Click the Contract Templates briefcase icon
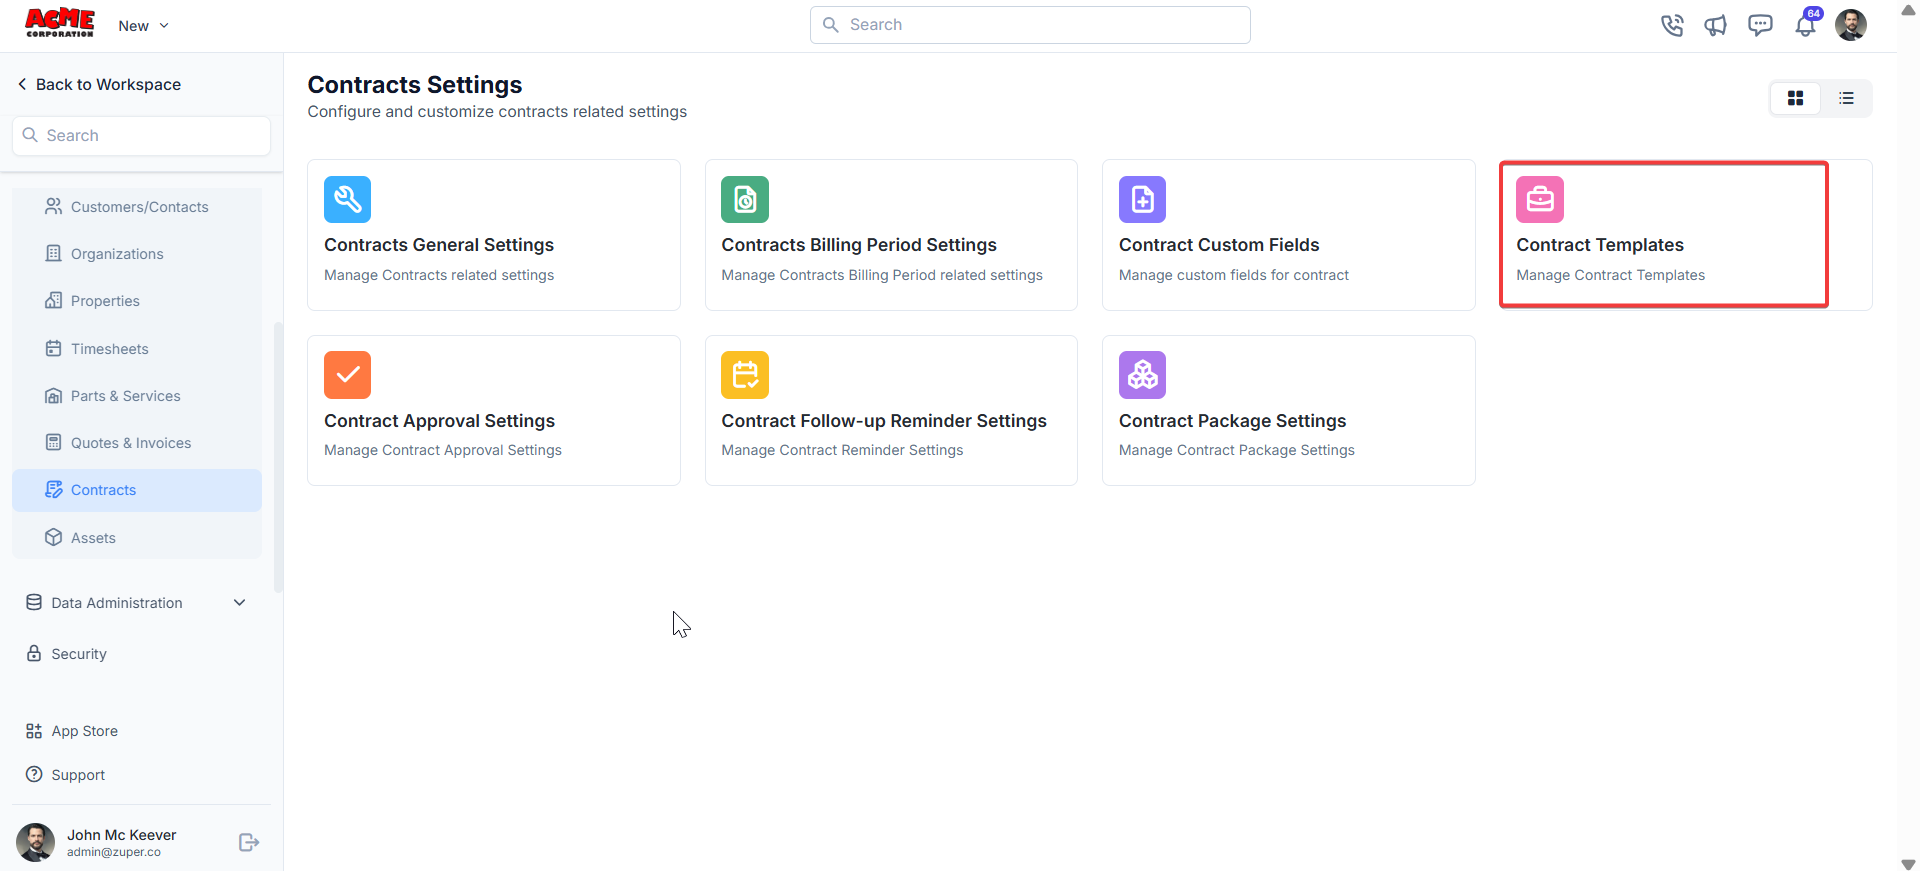Viewport: 1920px width, 871px height. [x=1540, y=200]
